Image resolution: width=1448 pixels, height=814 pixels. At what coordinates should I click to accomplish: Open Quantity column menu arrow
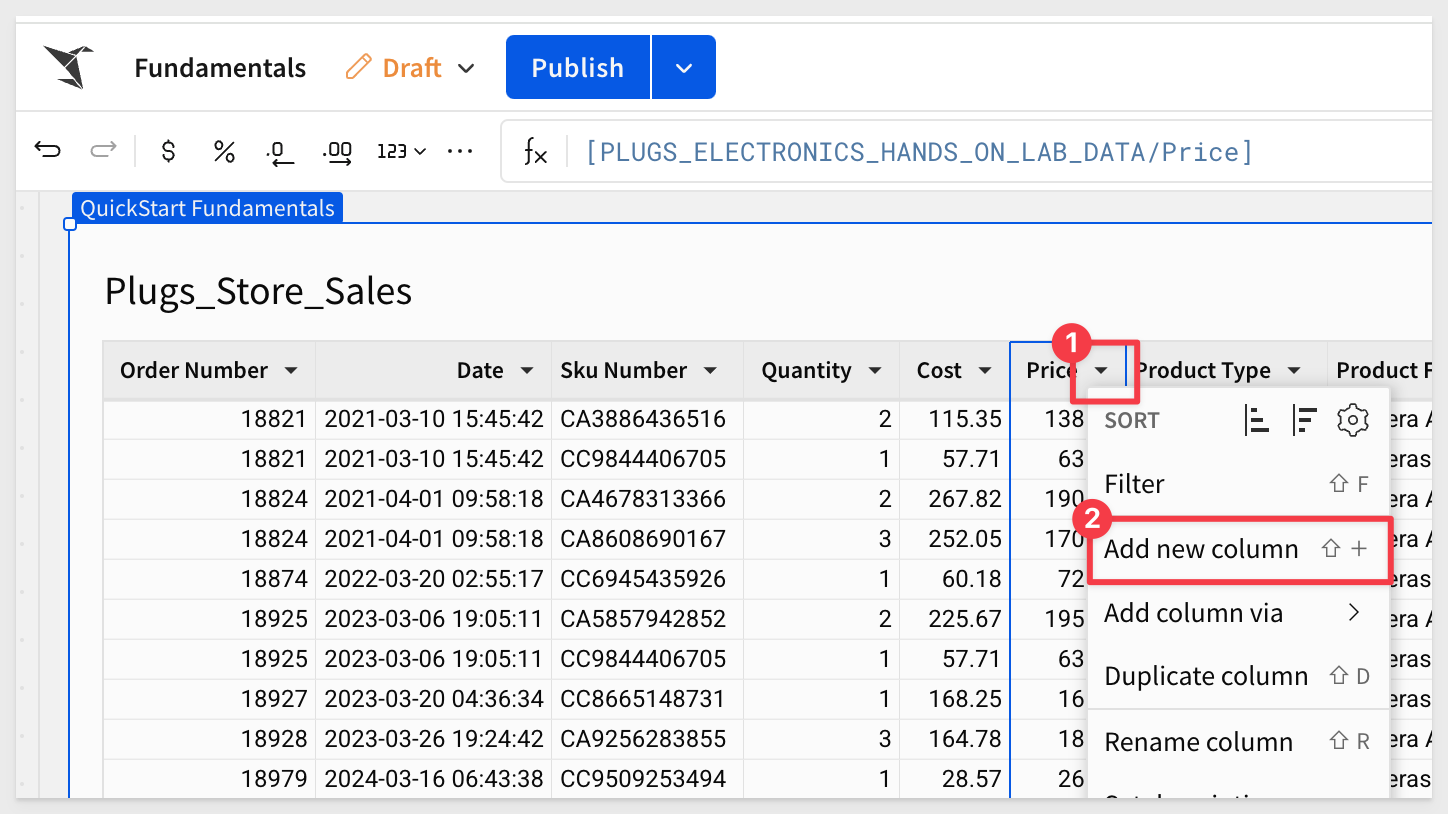tap(875, 371)
